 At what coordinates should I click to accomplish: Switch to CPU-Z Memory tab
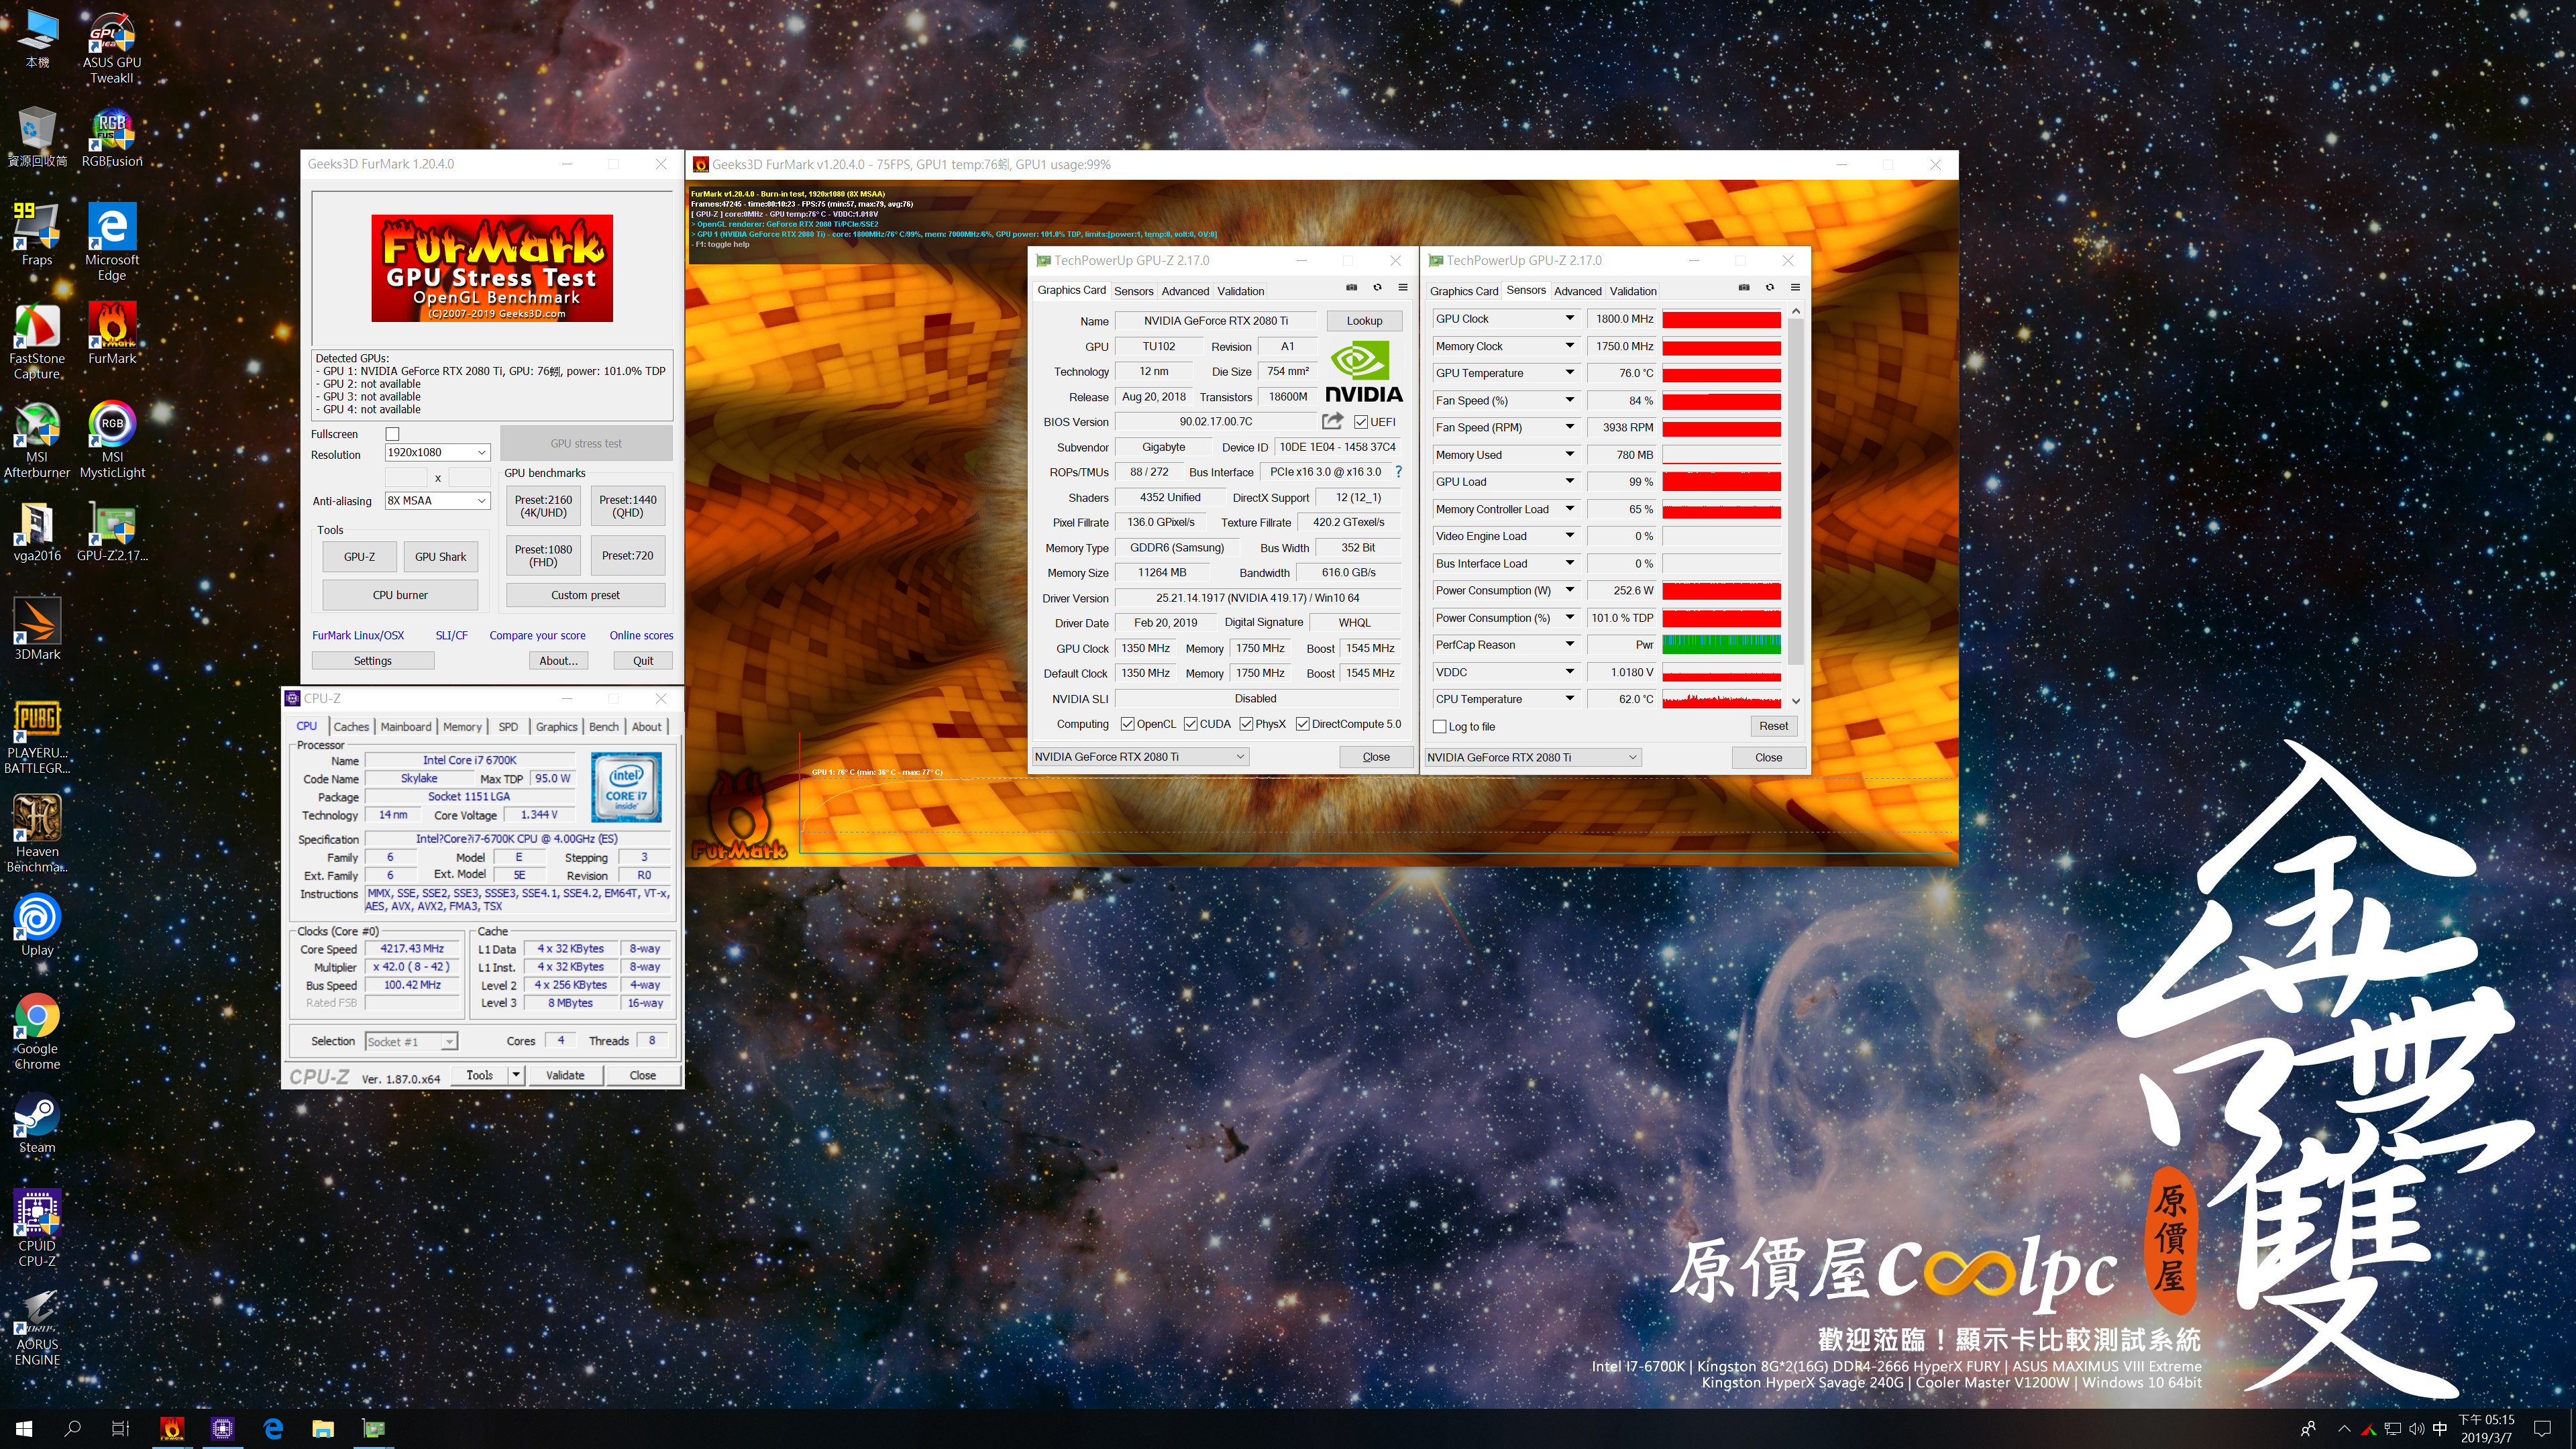pos(462,727)
